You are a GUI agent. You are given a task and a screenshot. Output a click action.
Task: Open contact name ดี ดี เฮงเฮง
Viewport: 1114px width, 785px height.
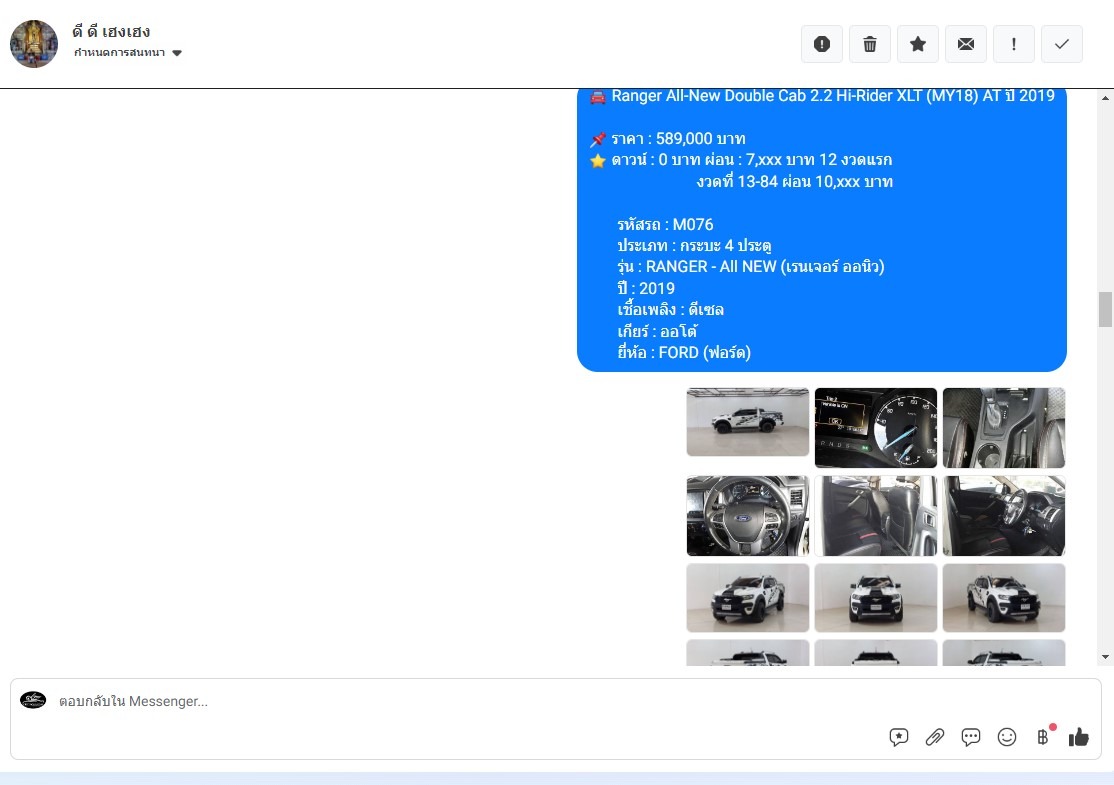coord(111,31)
